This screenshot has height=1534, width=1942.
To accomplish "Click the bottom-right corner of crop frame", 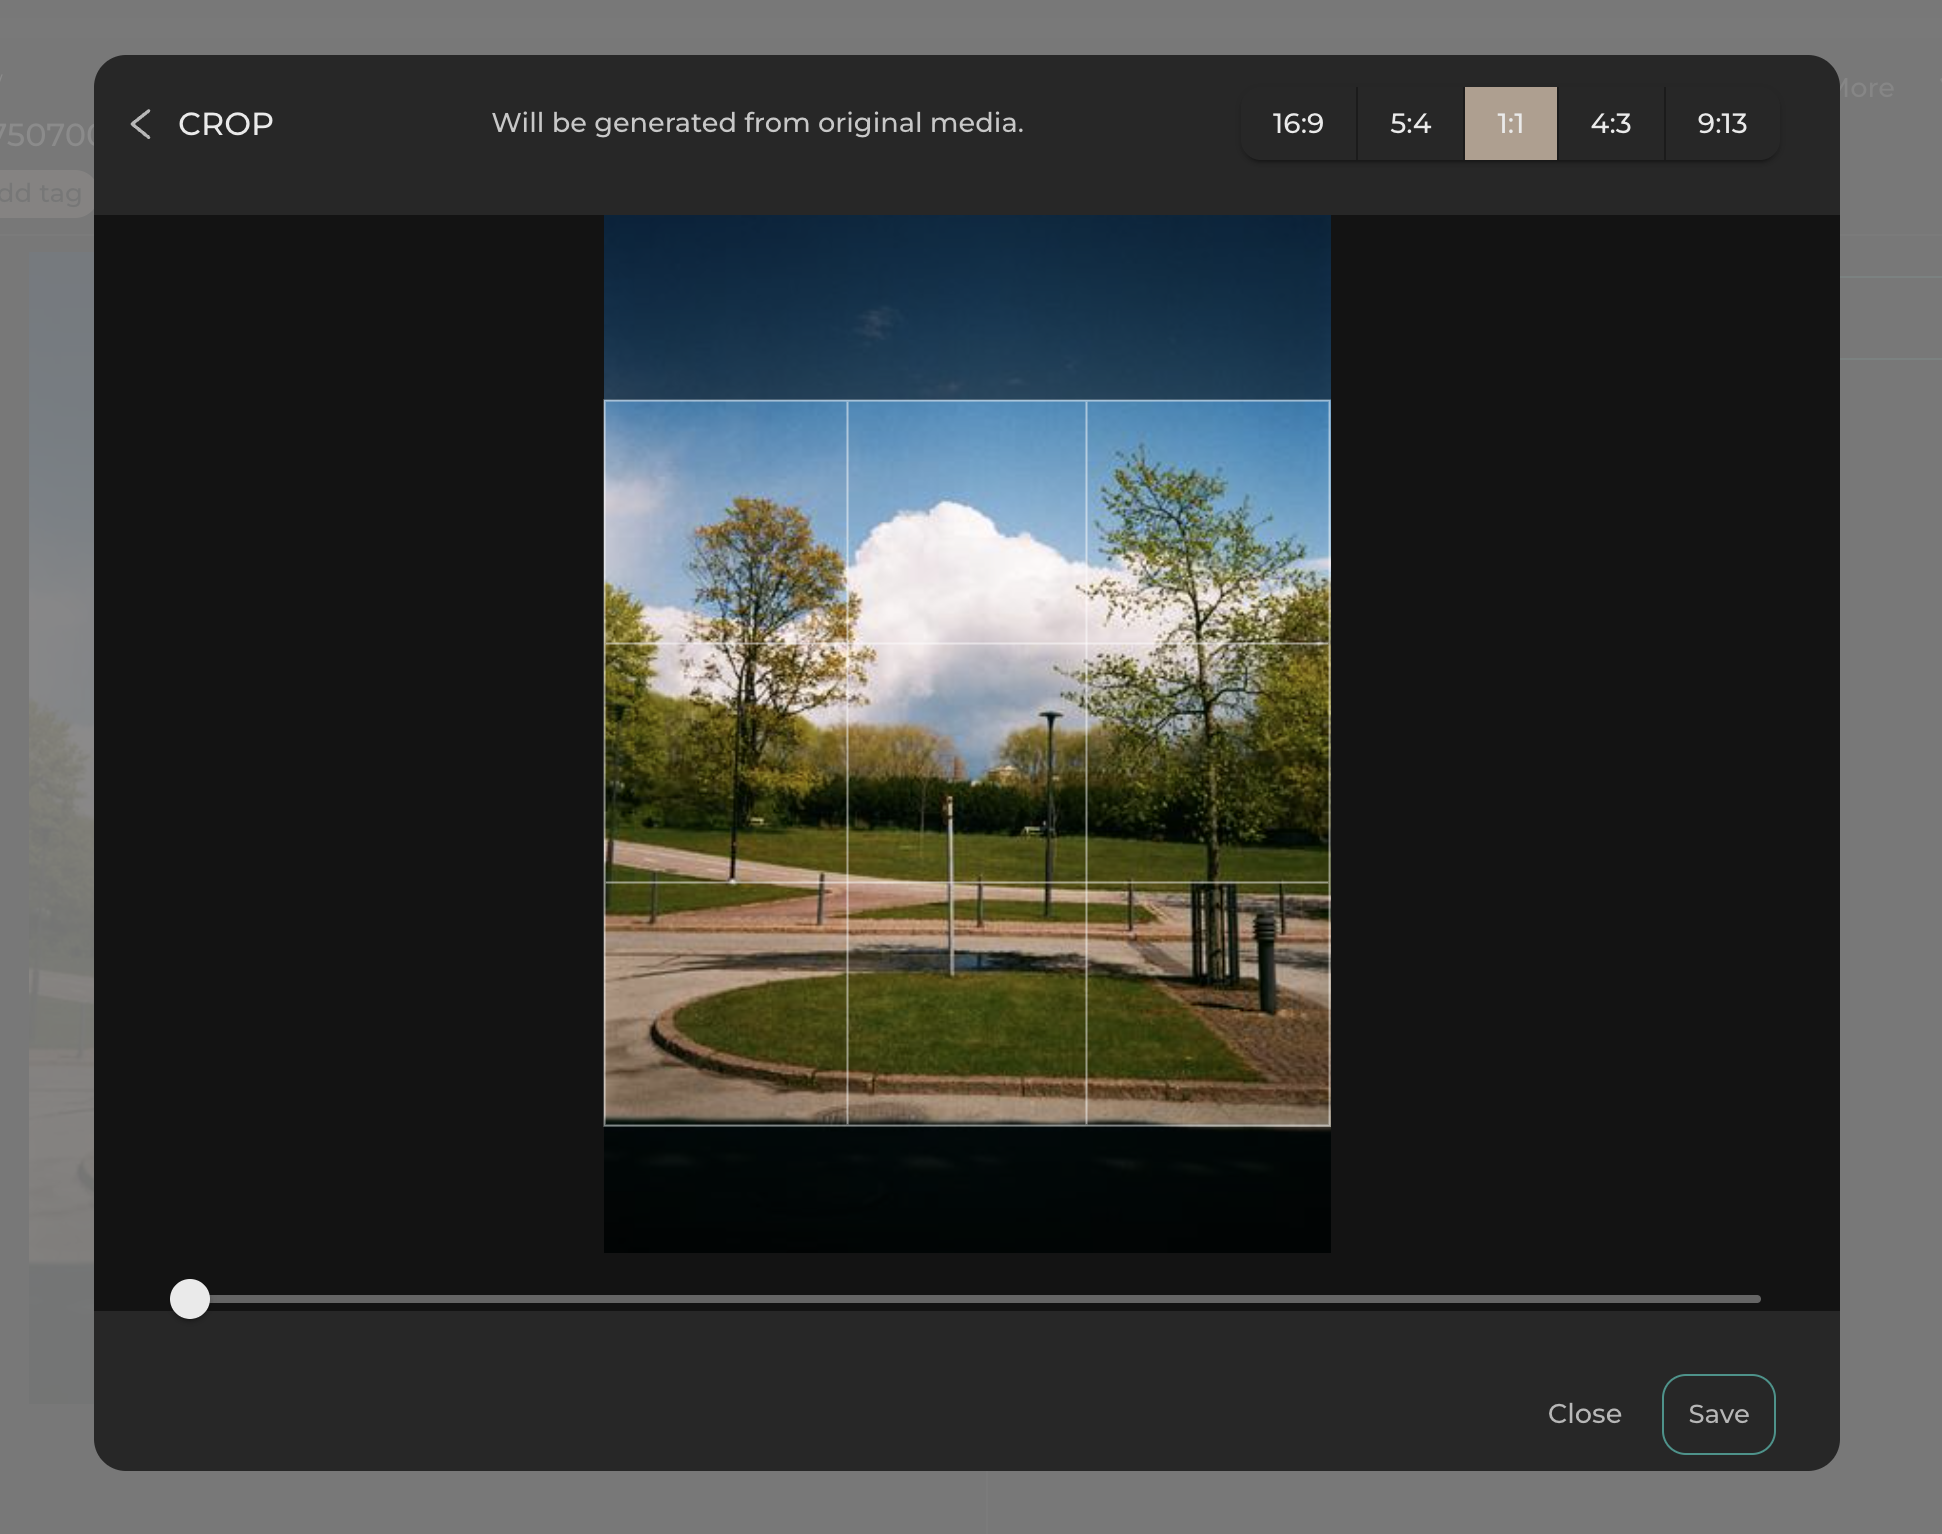I will click(x=1329, y=1125).
